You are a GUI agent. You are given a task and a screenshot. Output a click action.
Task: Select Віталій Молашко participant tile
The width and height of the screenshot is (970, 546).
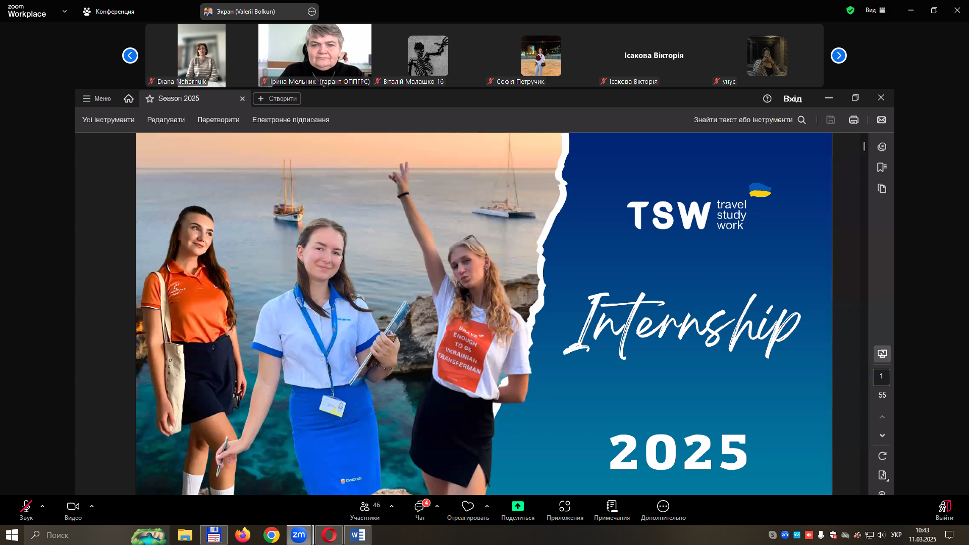click(428, 56)
